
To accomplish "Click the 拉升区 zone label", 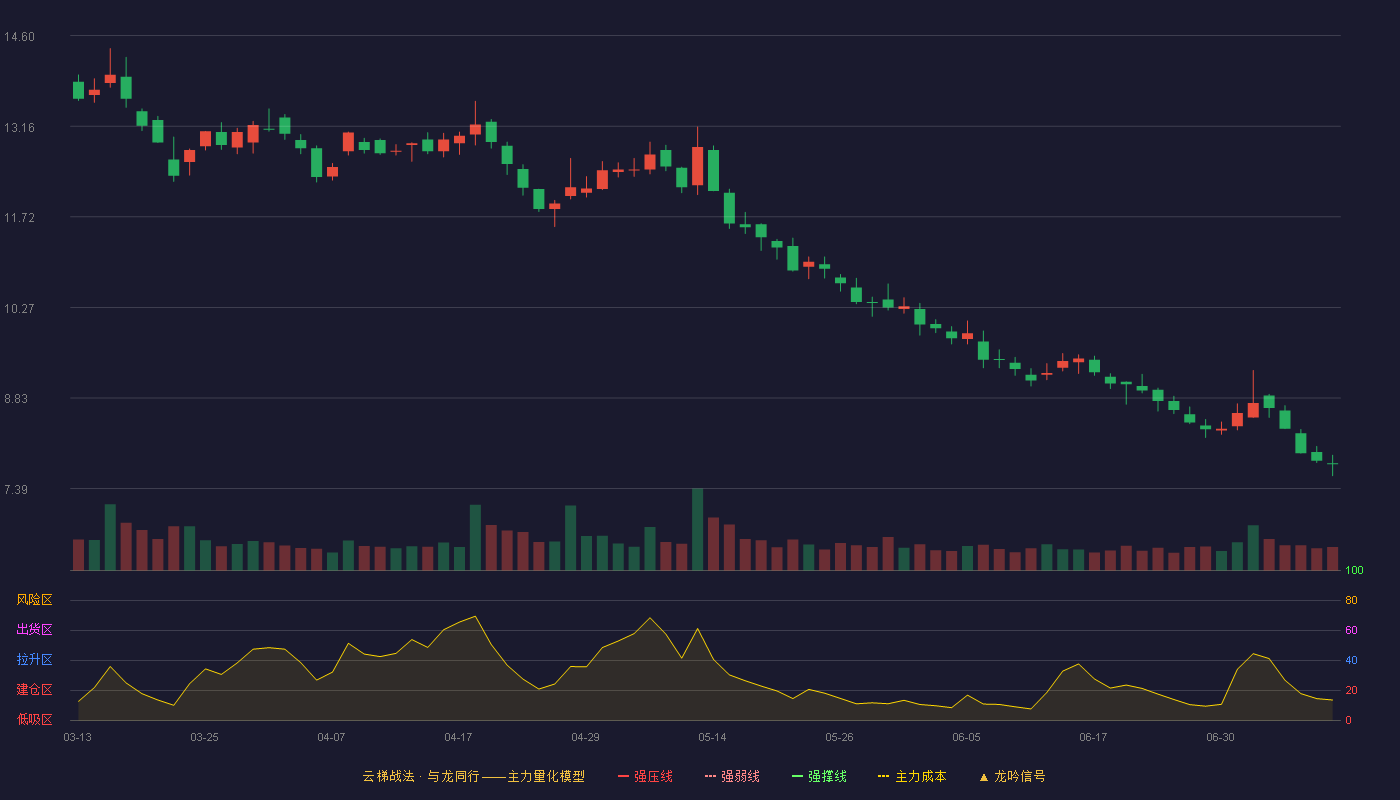I will point(34,660).
